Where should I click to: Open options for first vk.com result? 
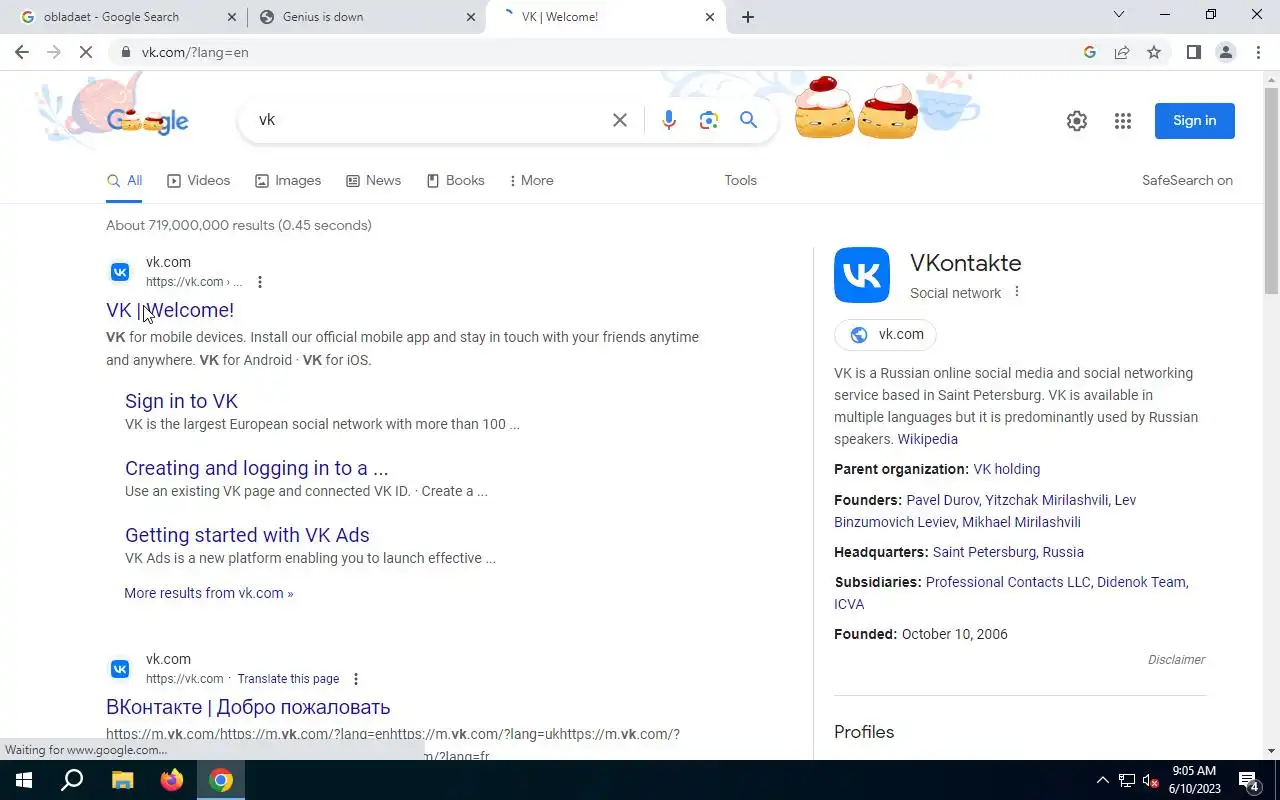tap(260, 282)
